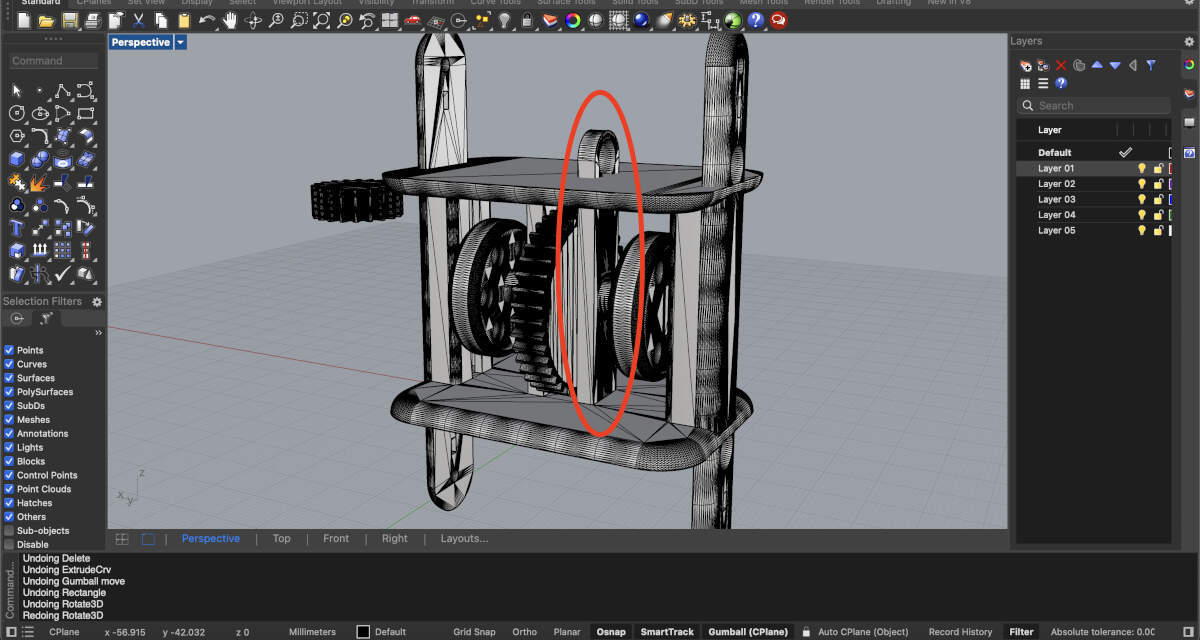
Task: Delete layer with the red X icon
Action: click(x=1061, y=65)
